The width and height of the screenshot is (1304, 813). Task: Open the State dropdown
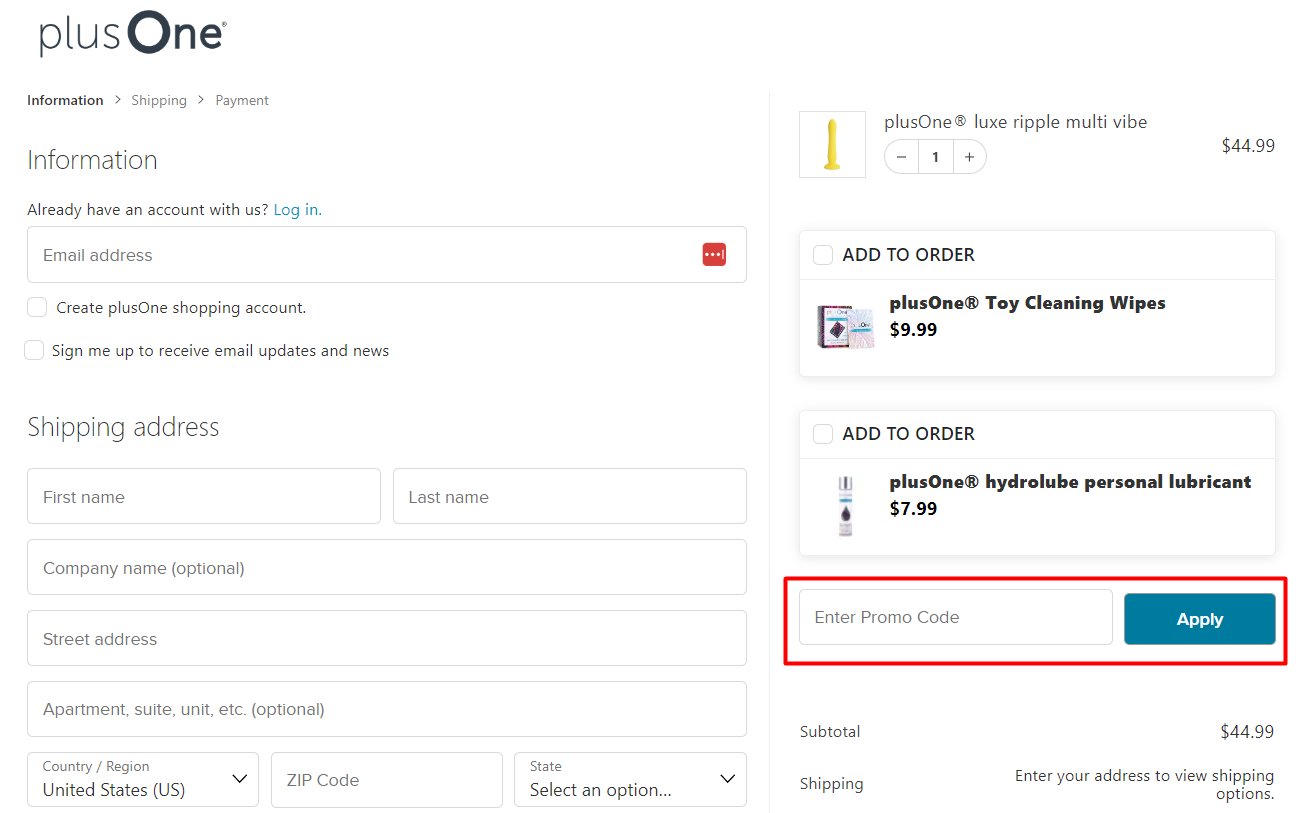point(631,780)
